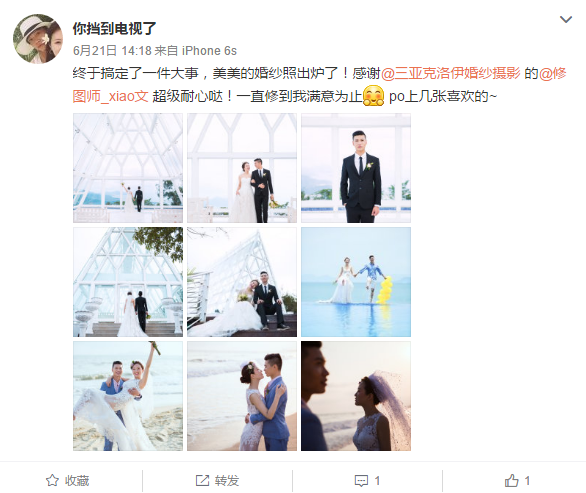Click the 转发 button label

point(227,481)
